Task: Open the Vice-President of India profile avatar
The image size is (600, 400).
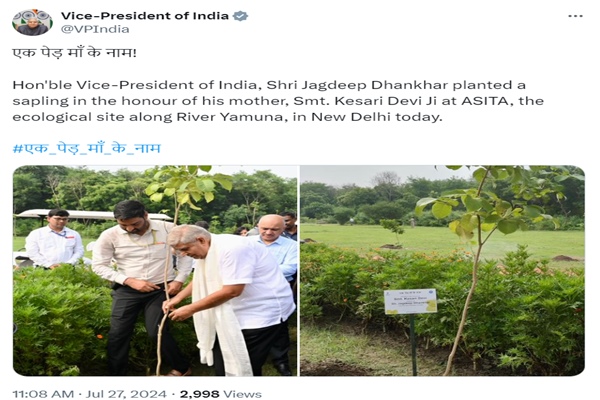Action: click(x=33, y=22)
